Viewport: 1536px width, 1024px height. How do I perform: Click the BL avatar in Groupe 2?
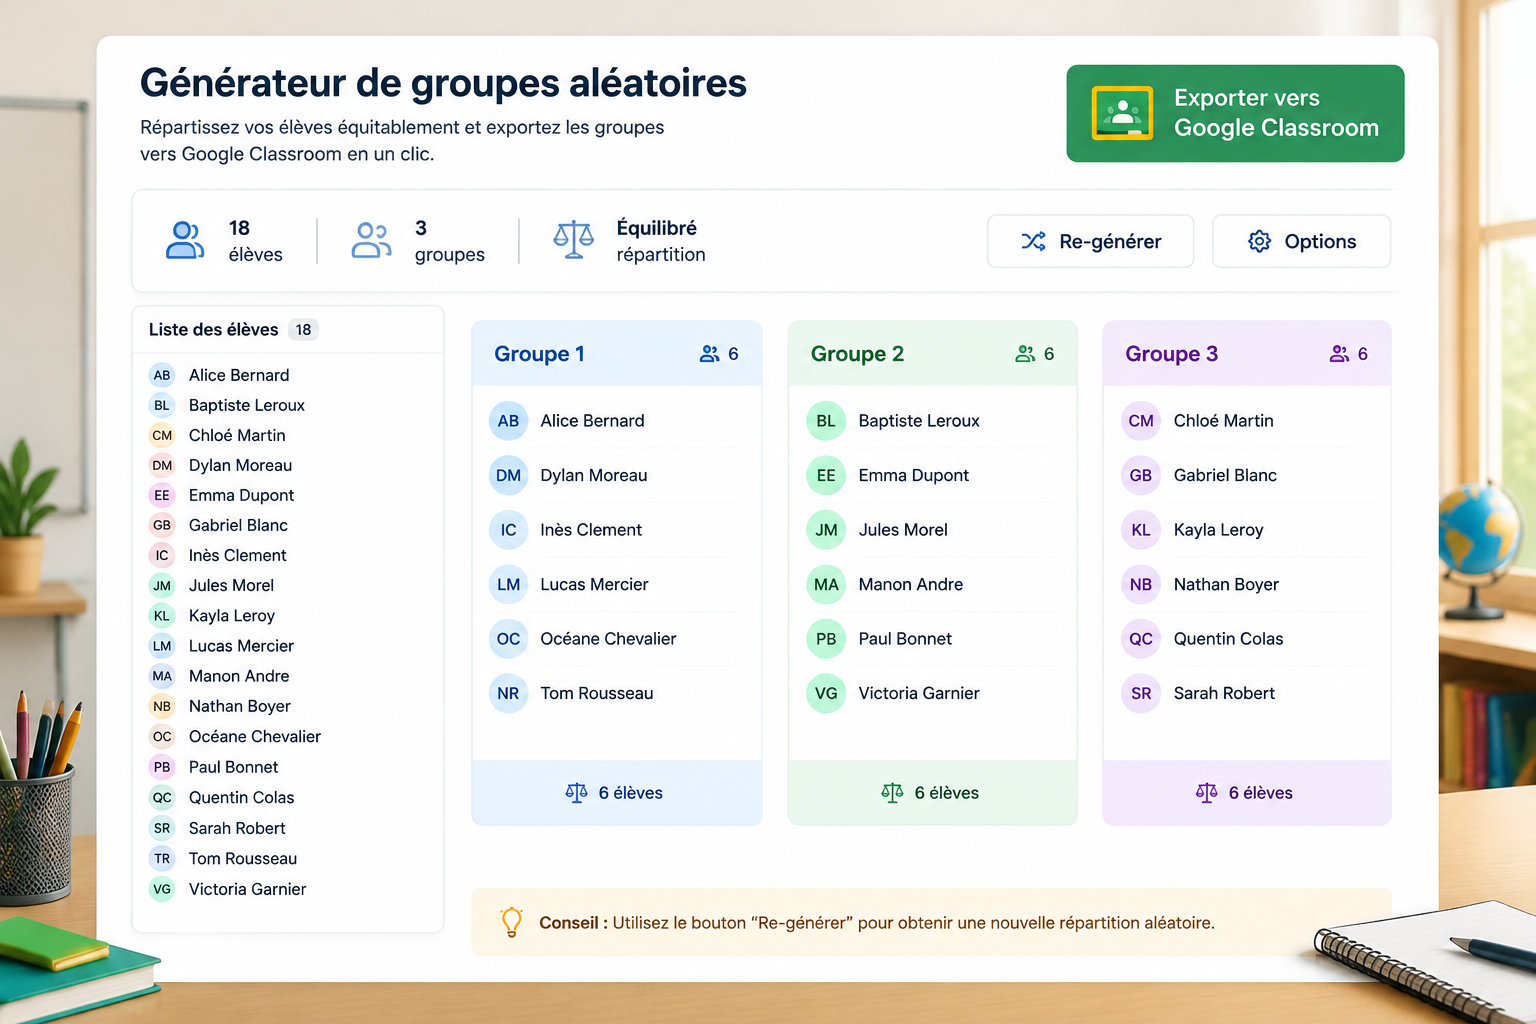[x=826, y=421]
